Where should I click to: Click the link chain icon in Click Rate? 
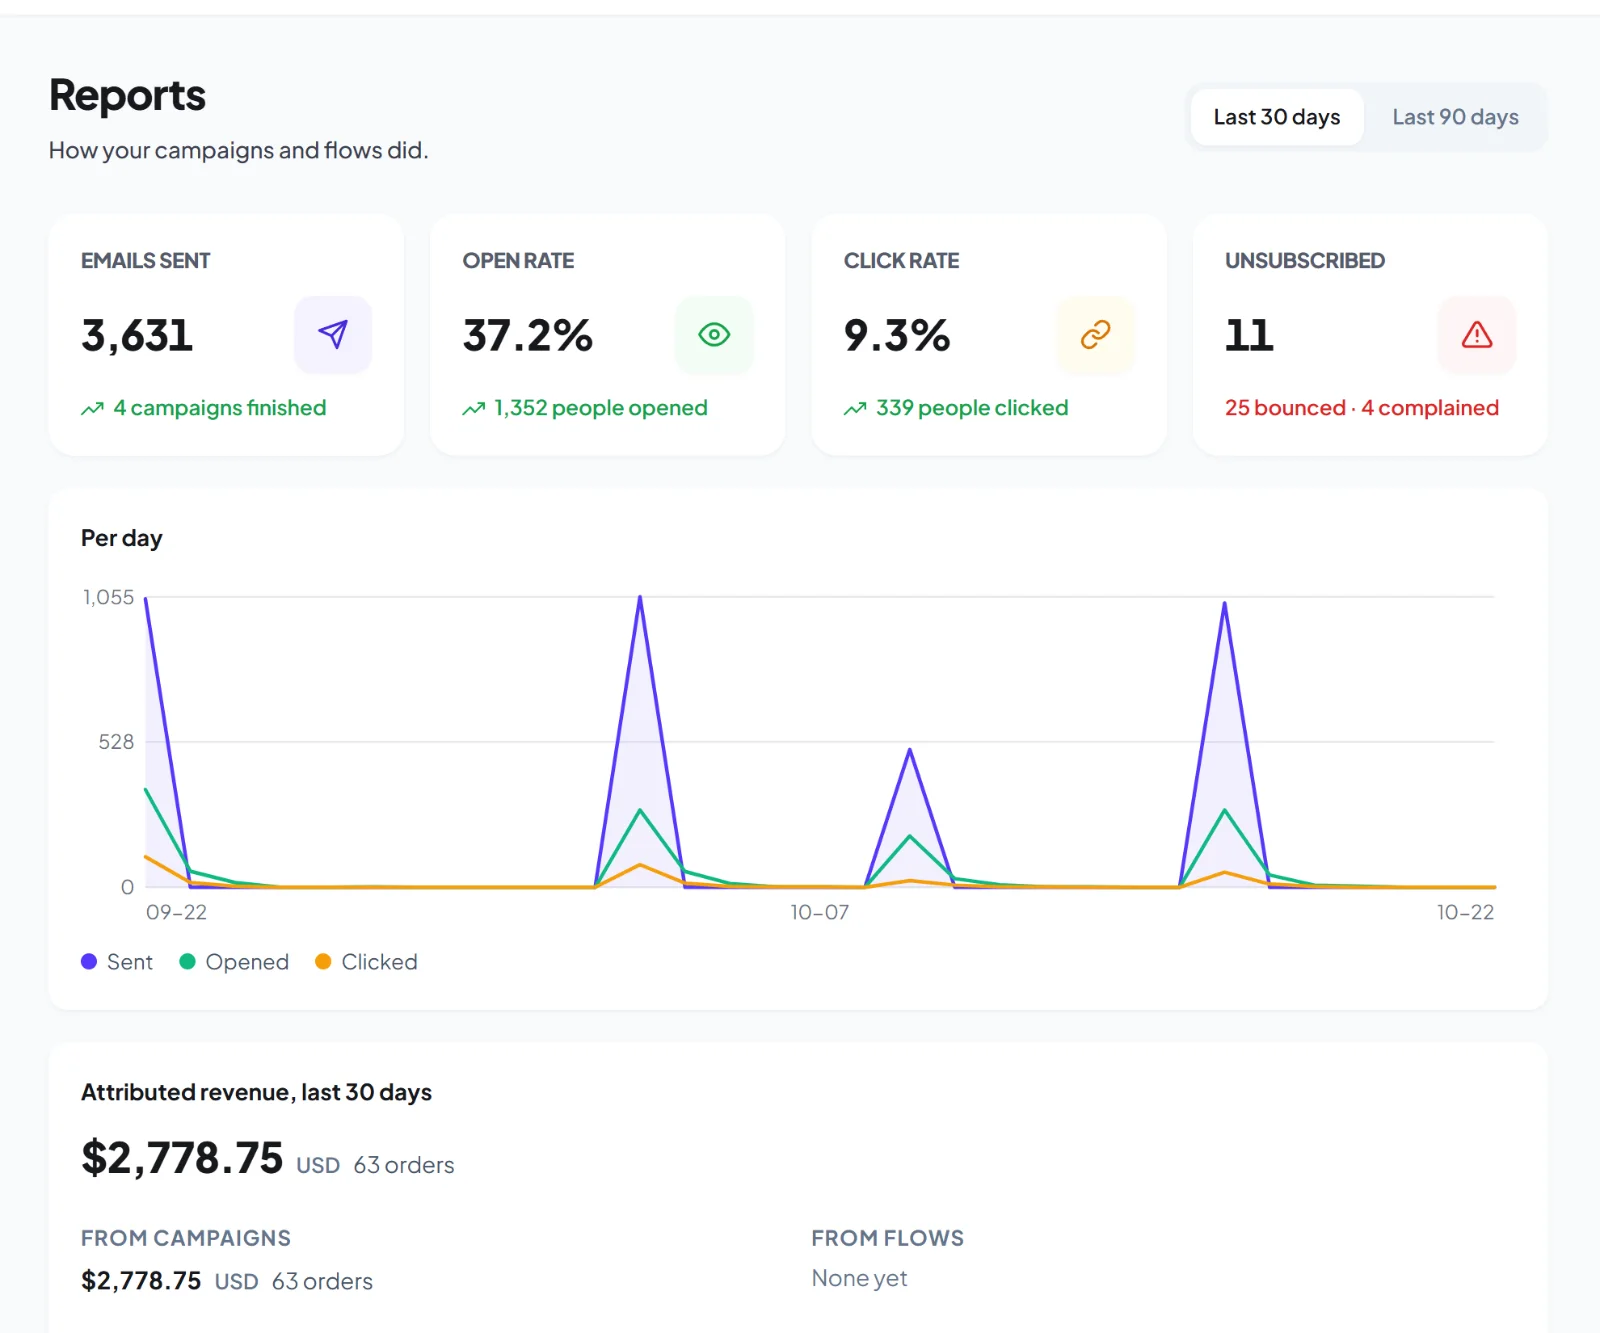coord(1096,334)
